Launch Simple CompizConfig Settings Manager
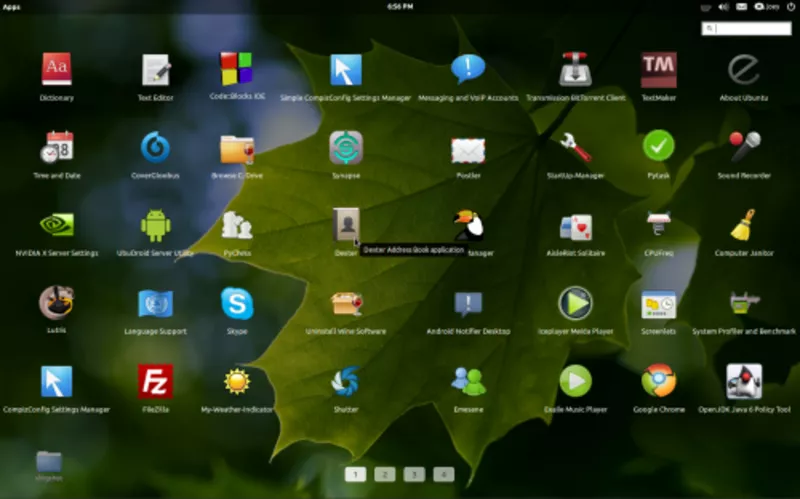 pos(346,69)
